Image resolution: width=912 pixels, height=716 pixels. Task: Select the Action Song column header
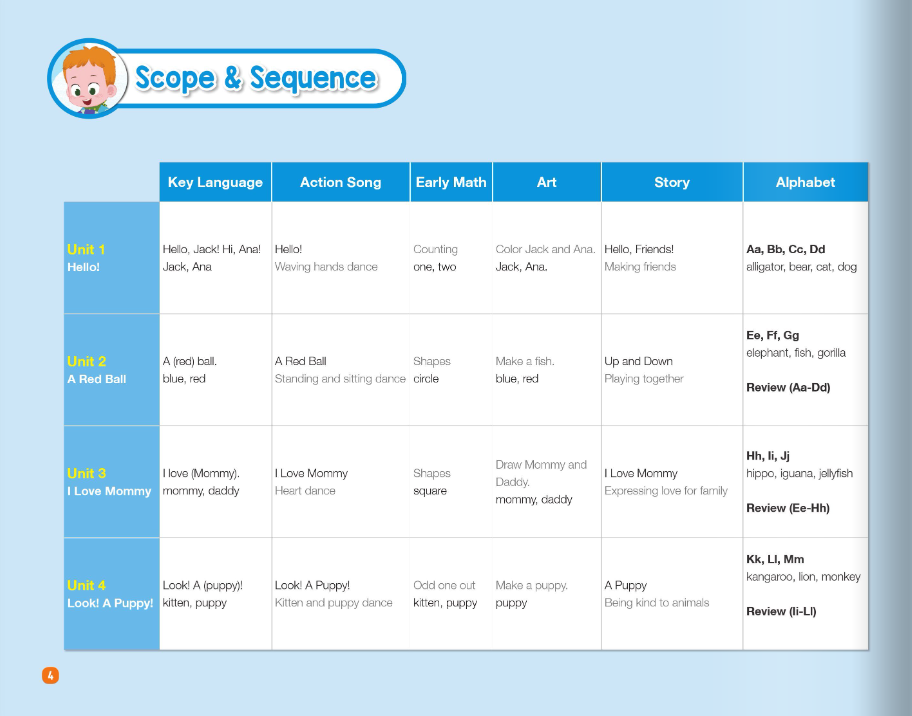pos(340,182)
